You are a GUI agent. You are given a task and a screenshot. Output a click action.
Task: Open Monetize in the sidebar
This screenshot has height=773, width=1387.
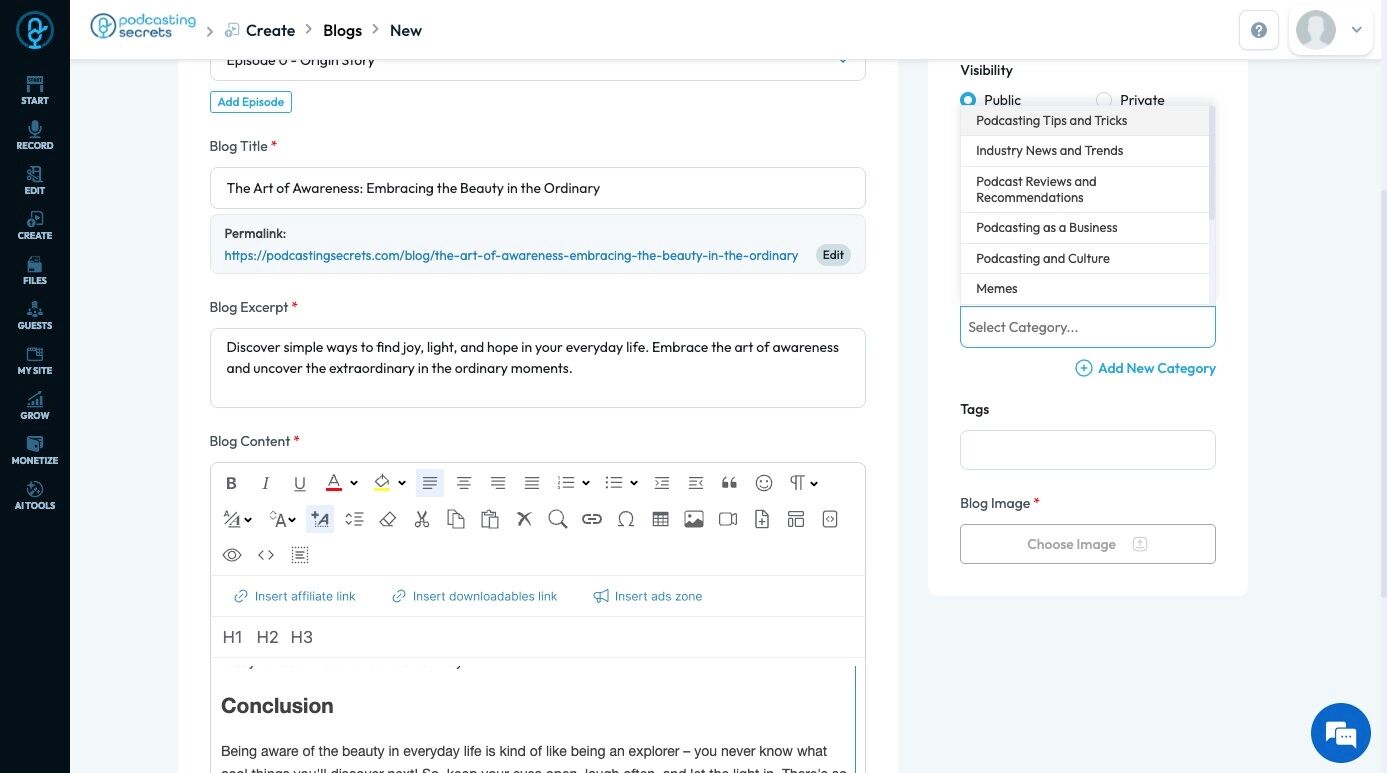coord(35,451)
